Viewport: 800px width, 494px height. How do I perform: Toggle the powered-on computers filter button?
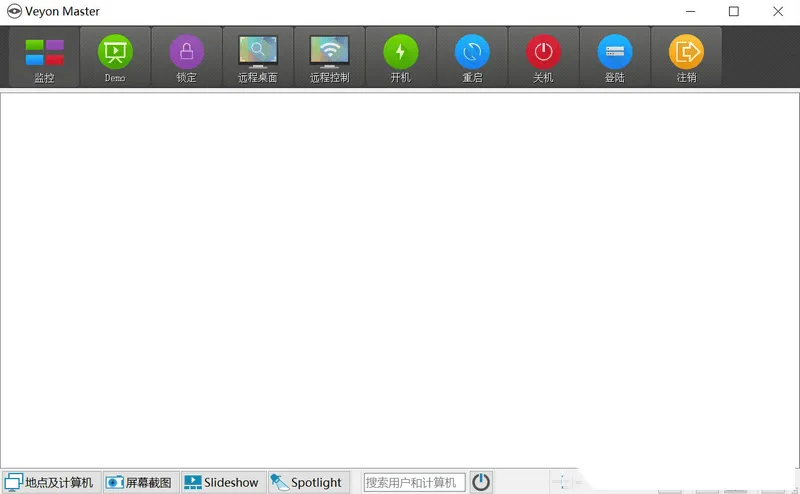pos(481,482)
